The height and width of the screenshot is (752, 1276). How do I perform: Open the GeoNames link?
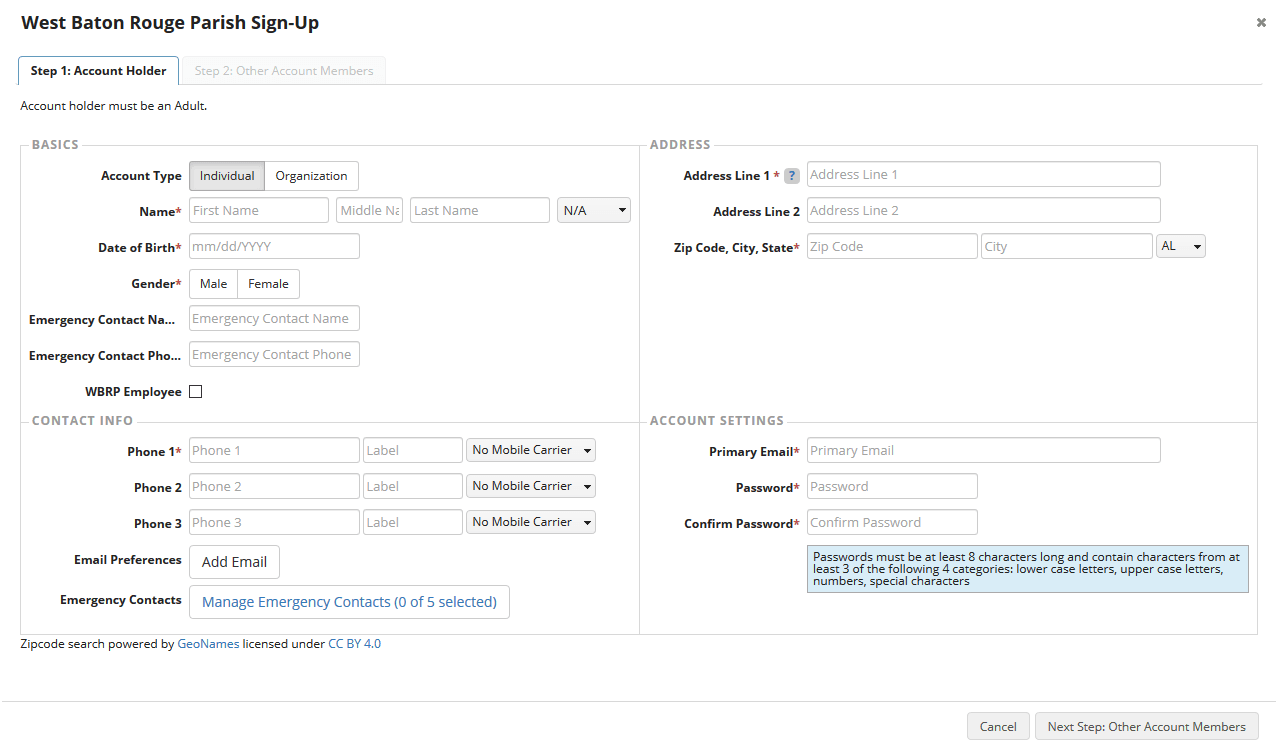tap(208, 644)
